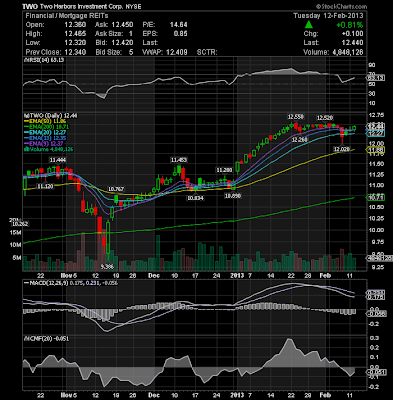Click the 11.120 price annotation
This screenshot has width=393, height=400.
[x=45, y=186]
